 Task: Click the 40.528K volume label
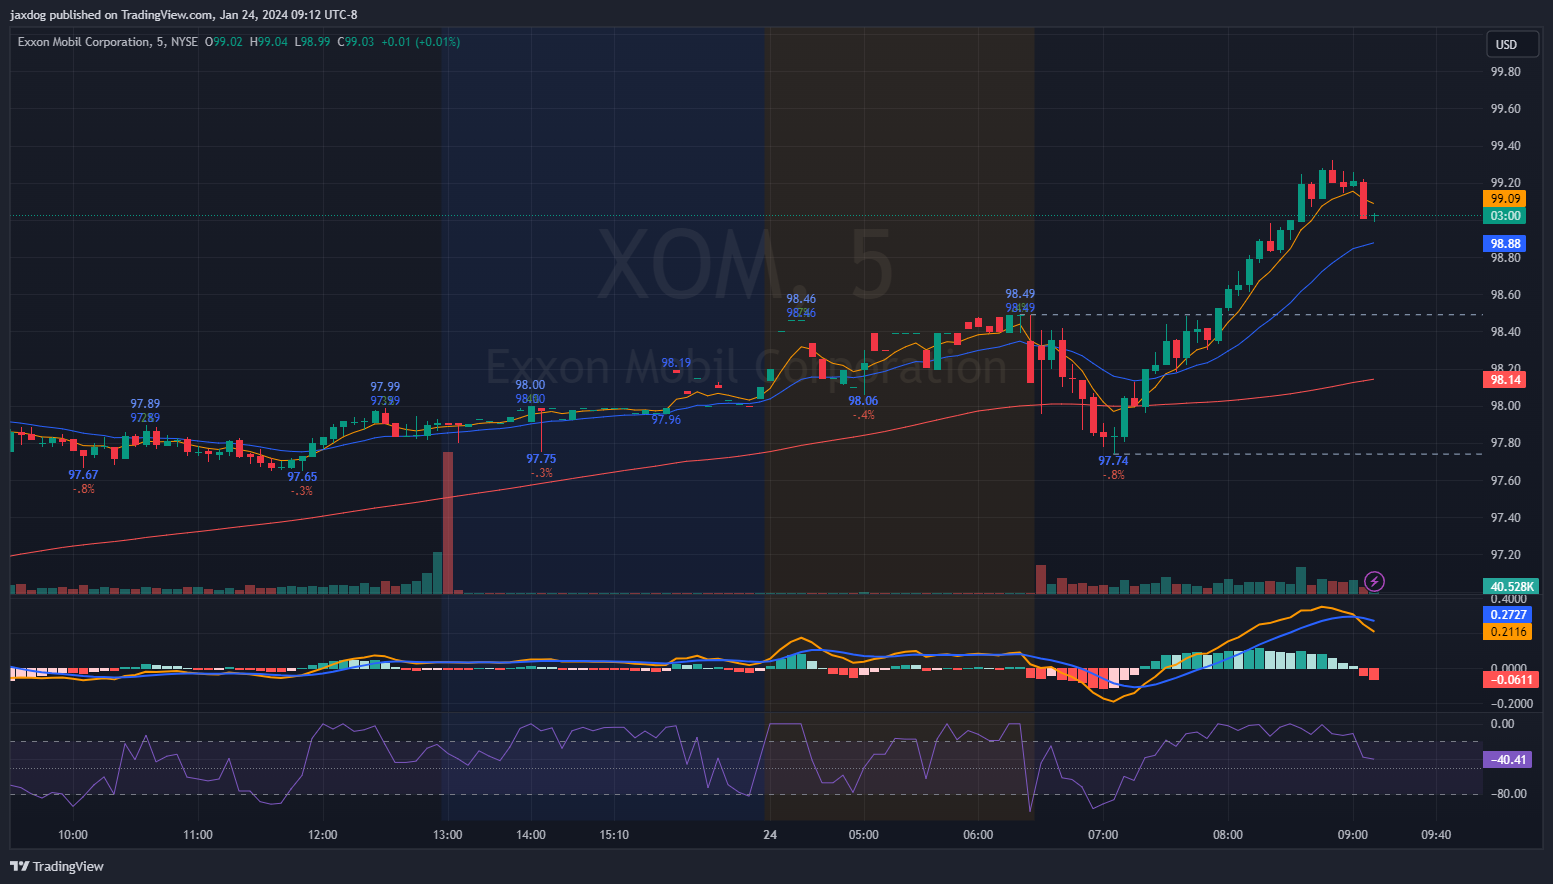pos(1511,587)
